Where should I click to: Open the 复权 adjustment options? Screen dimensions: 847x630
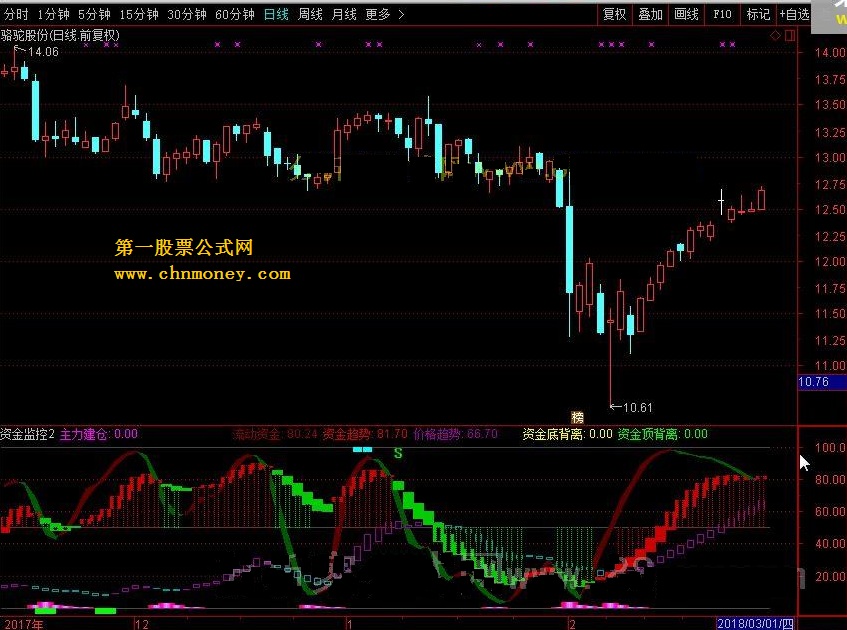[x=614, y=15]
